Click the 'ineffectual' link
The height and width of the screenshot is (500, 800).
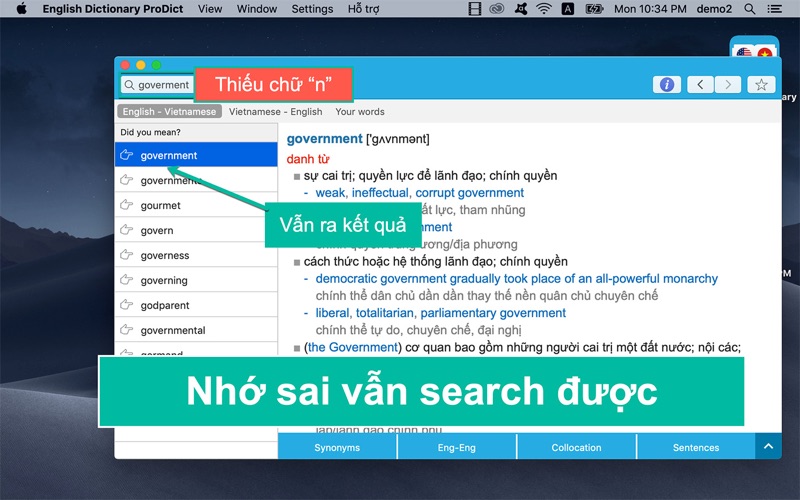click(380, 192)
